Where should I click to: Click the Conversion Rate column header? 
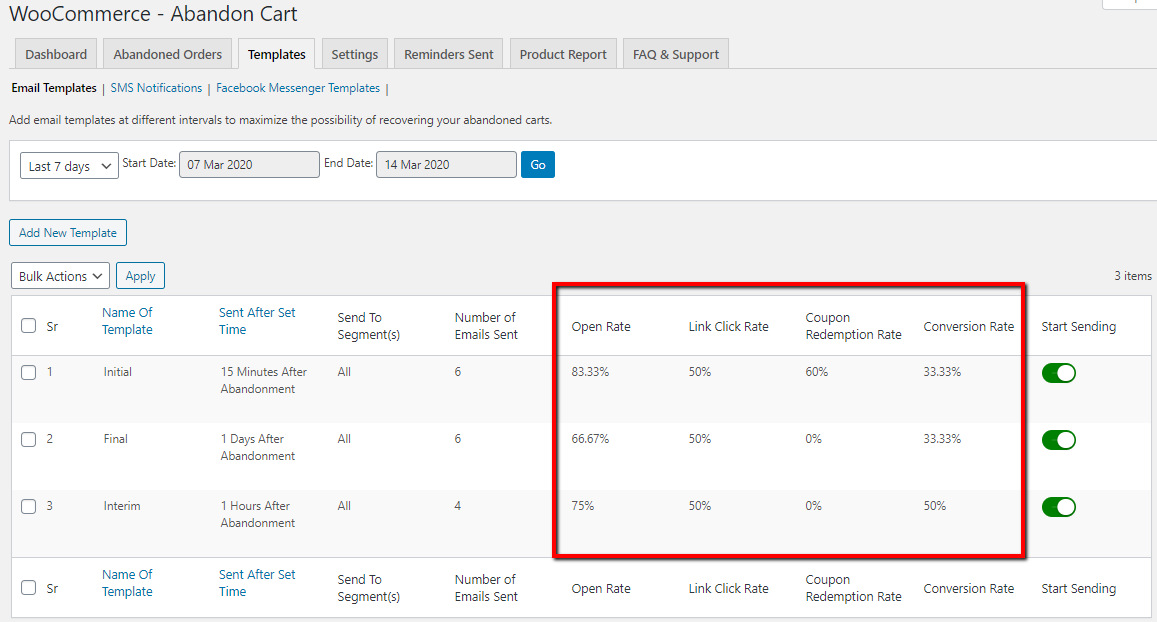pyautogui.click(x=969, y=326)
